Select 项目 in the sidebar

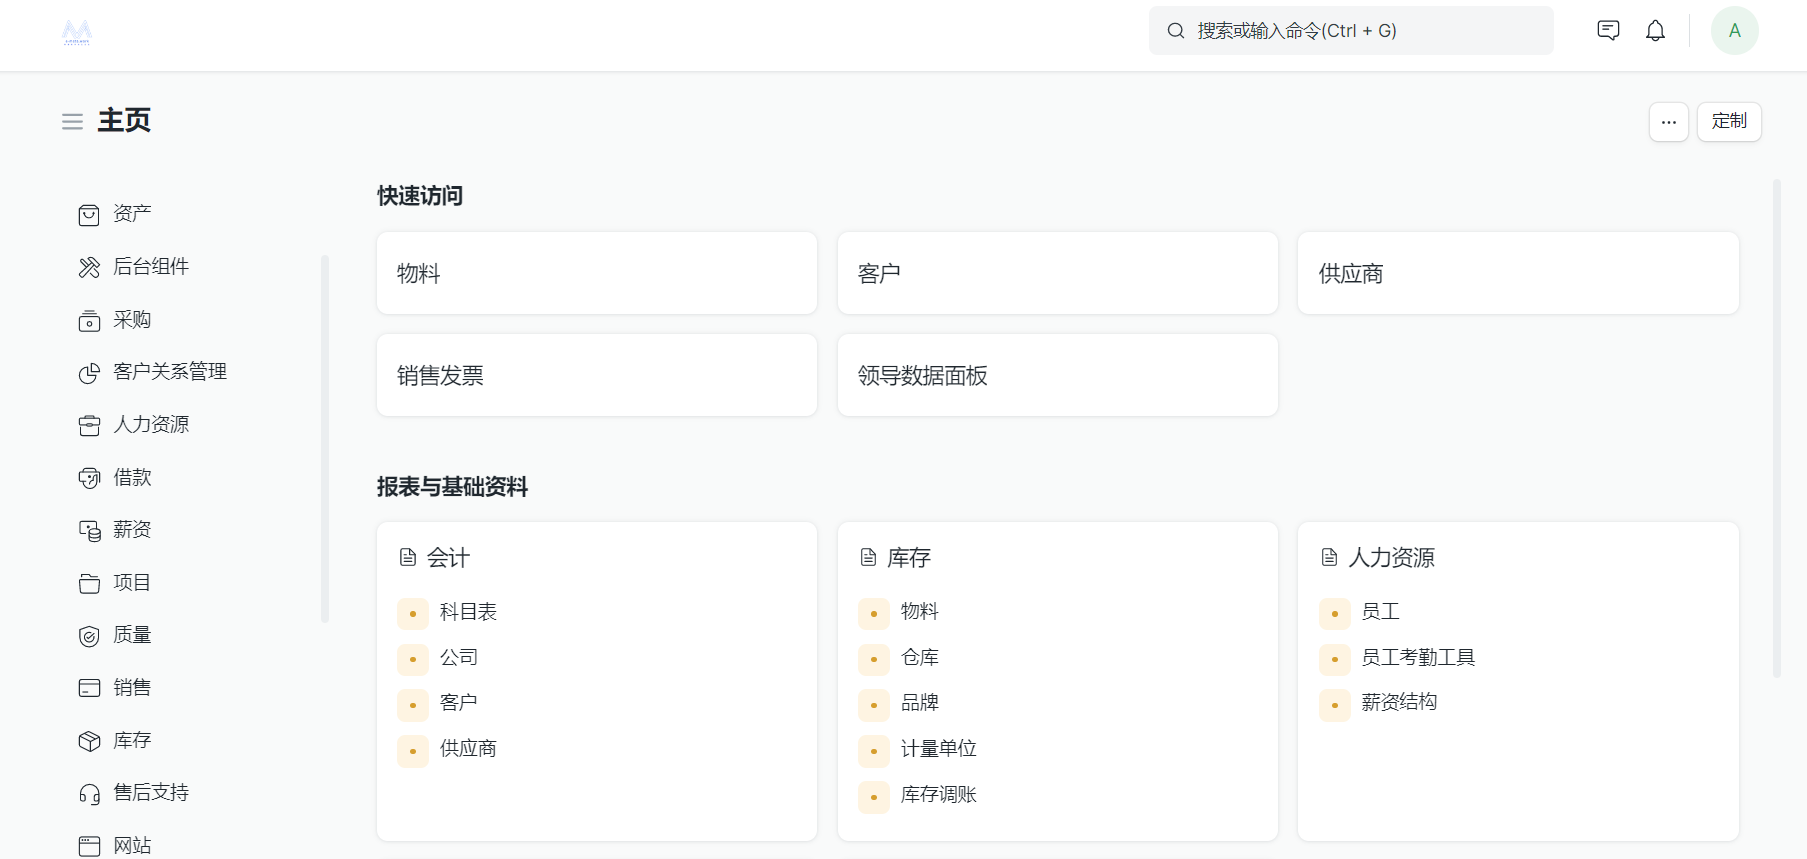pyautogui.click(x=132, y=583)
